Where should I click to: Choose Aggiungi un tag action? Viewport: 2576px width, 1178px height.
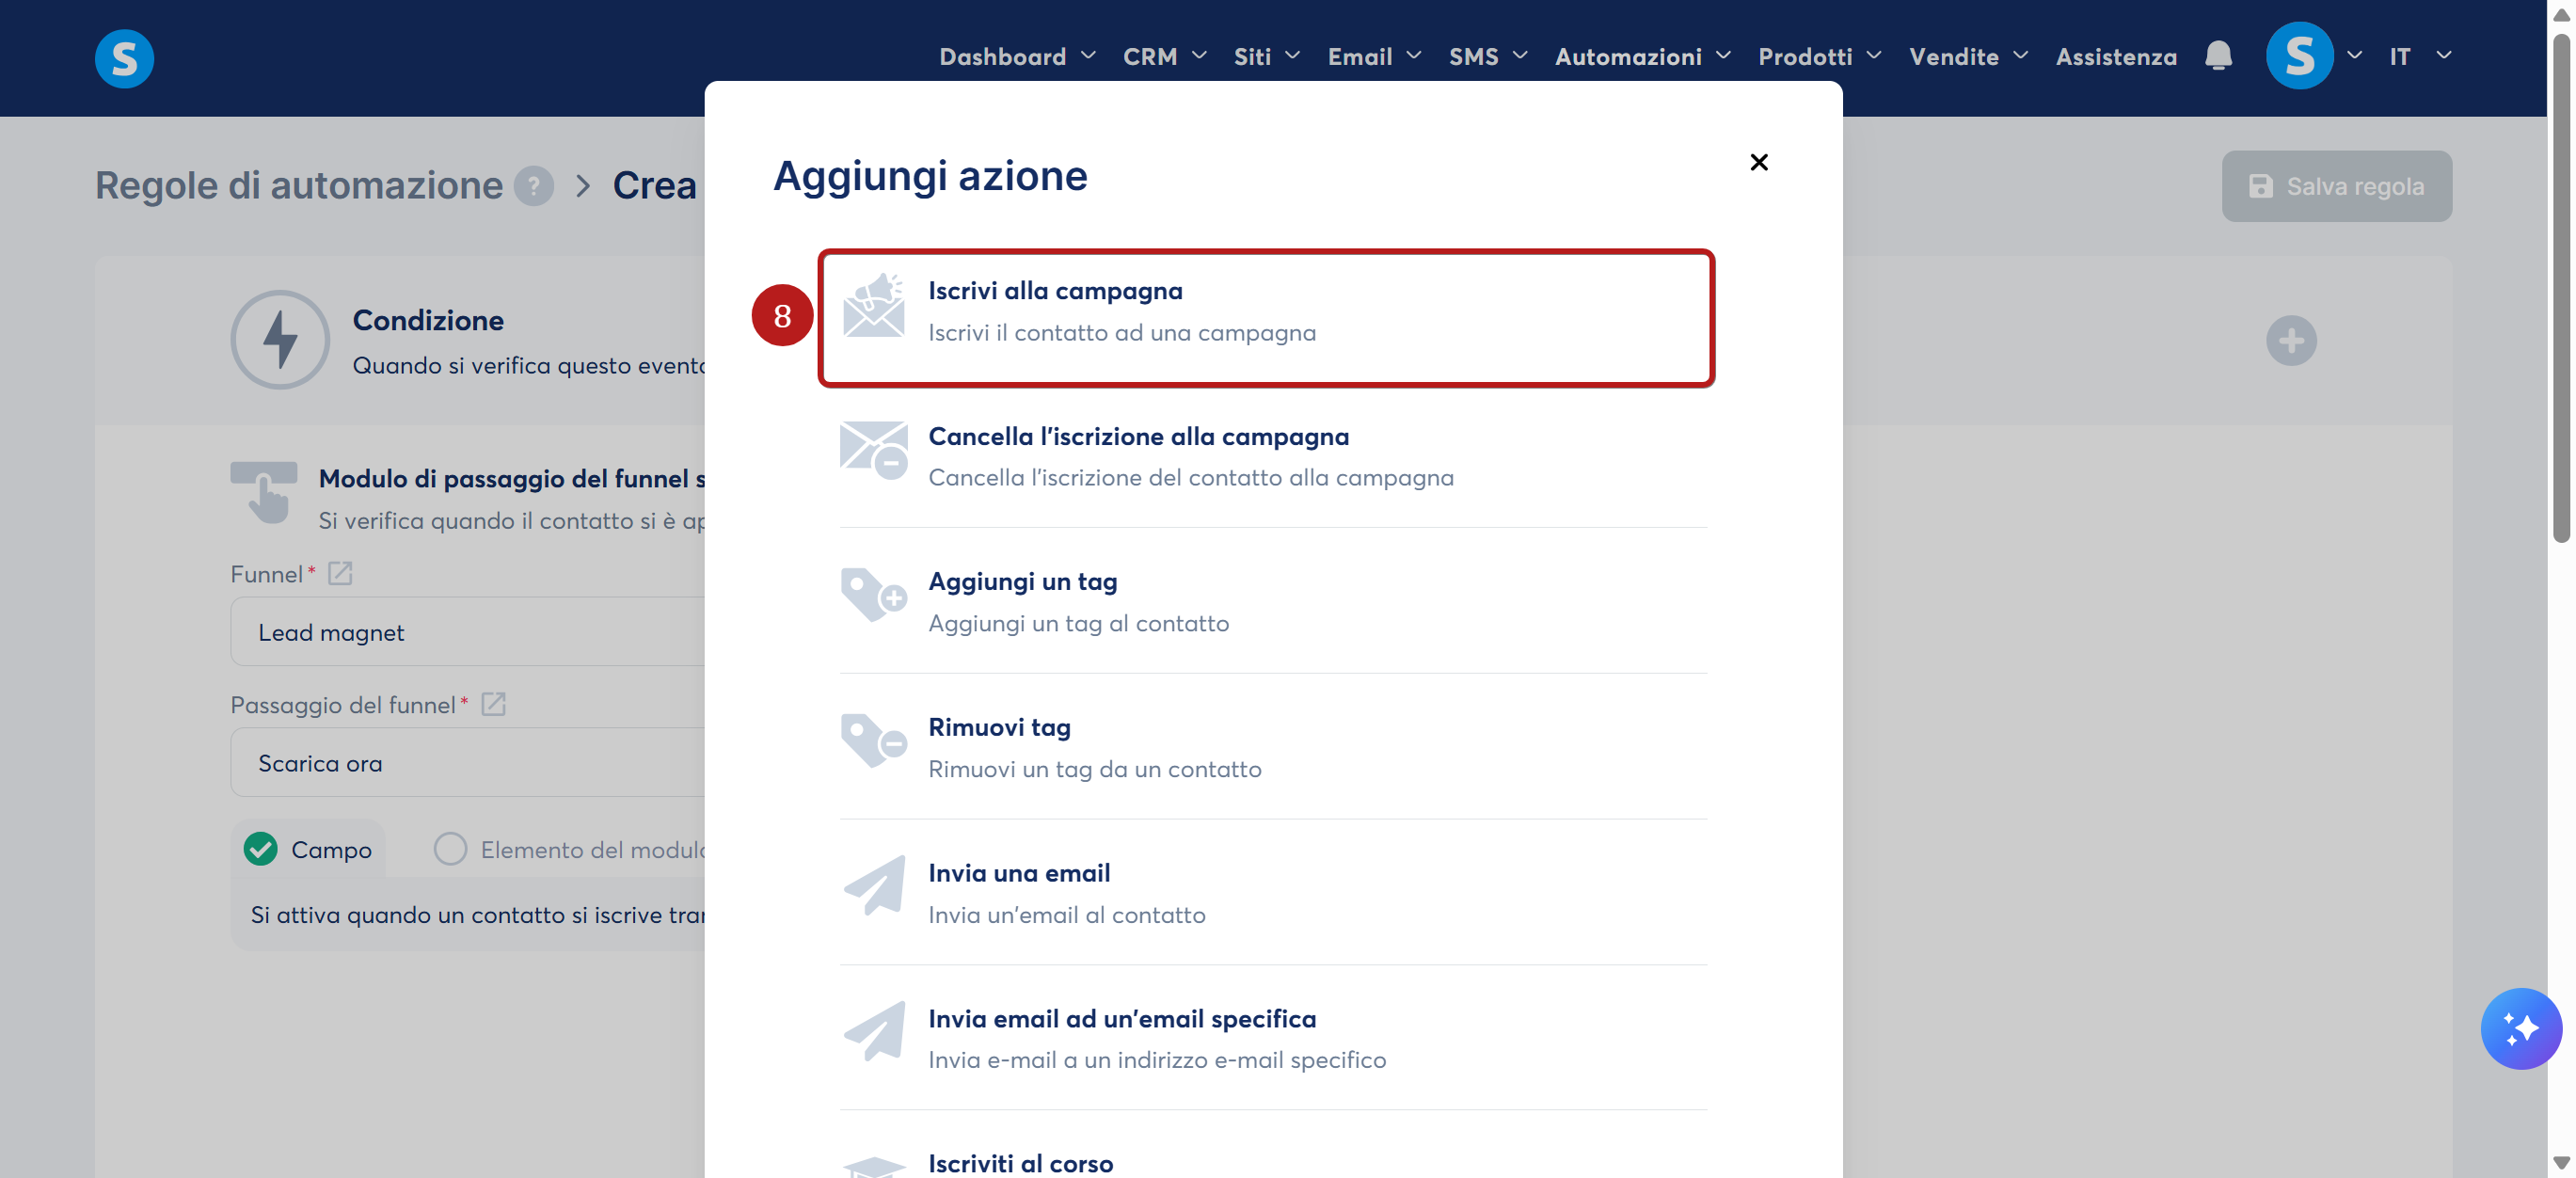tap(1273, 601)
